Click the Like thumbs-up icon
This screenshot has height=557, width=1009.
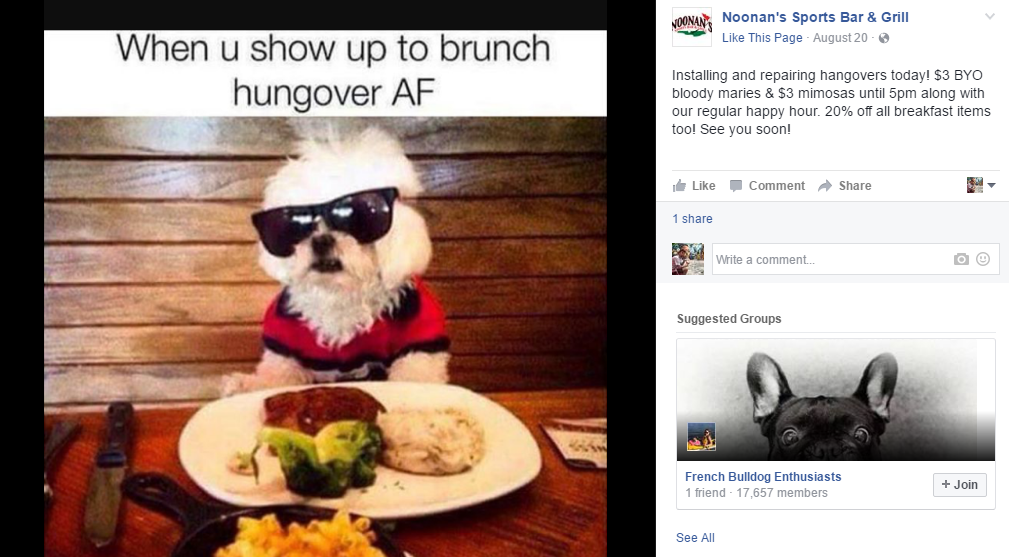click(679, 186)
